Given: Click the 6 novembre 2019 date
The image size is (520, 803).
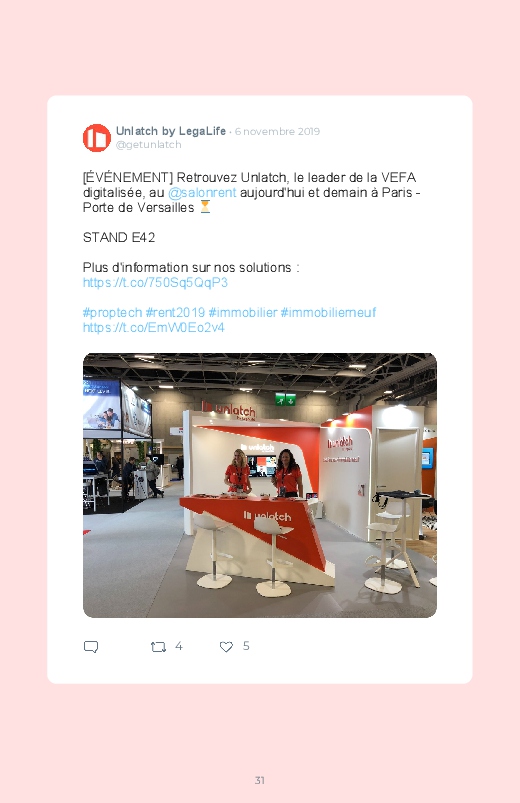Looking at the screenshot, I should point(277,132).
